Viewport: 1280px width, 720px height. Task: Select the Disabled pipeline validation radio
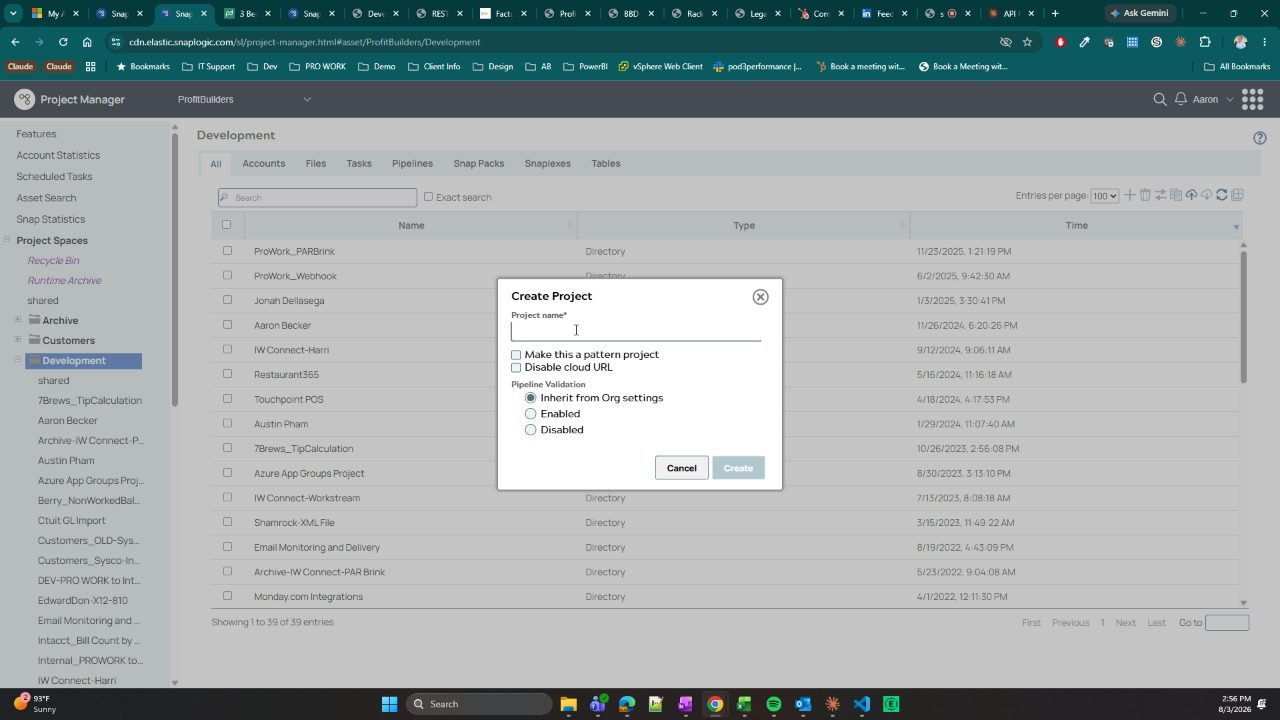531,430
